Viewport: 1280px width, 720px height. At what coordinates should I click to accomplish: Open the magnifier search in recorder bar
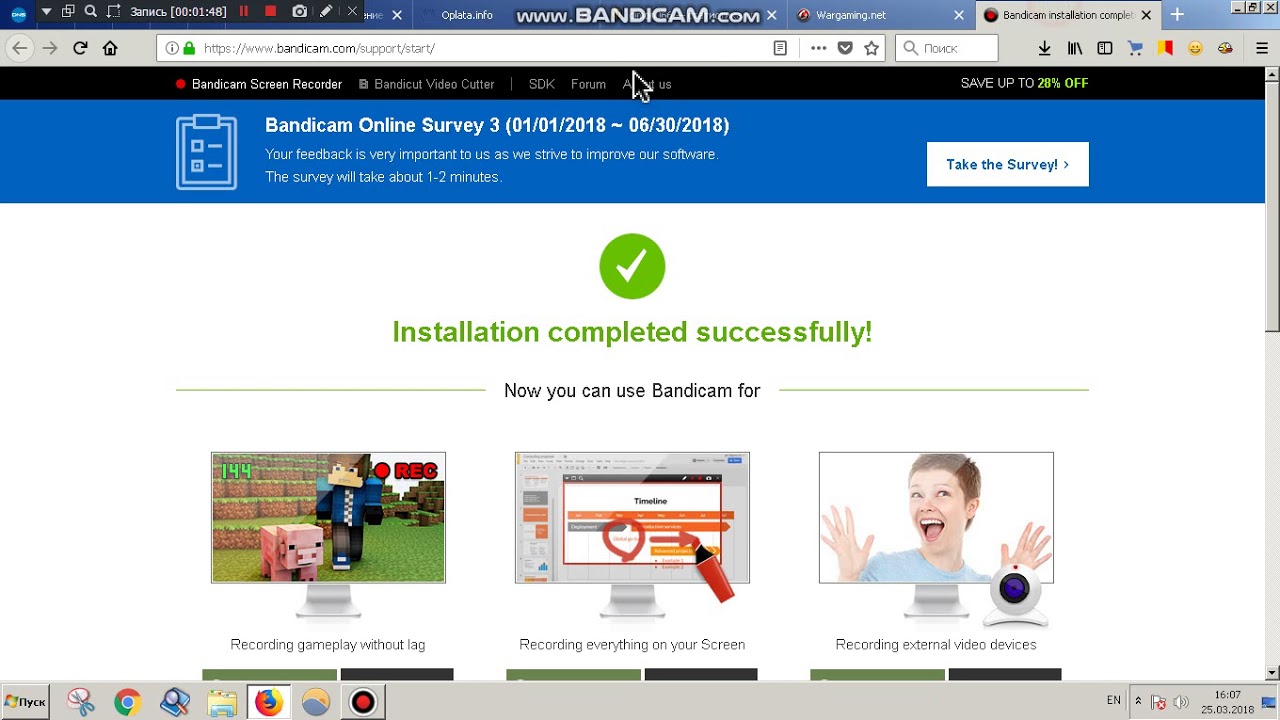point(91,12)
